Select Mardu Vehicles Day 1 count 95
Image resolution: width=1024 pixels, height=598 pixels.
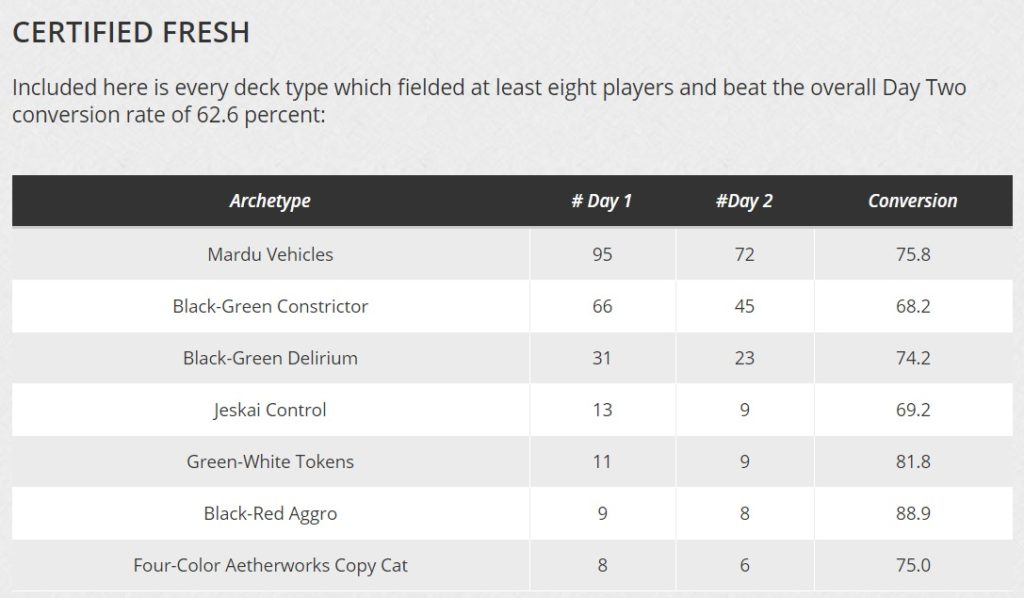click(602, 254)
